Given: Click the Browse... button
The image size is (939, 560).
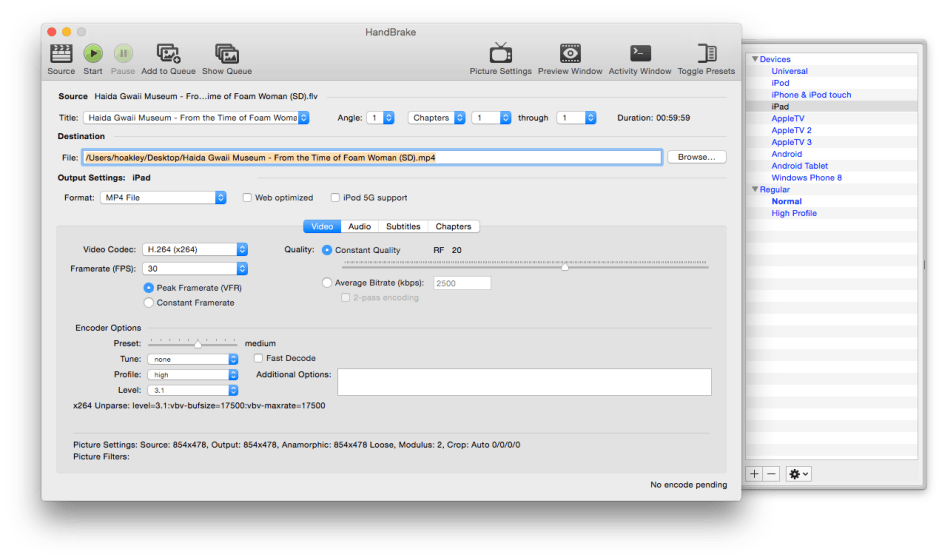Looking at the screenshot, I should point(696,157).
